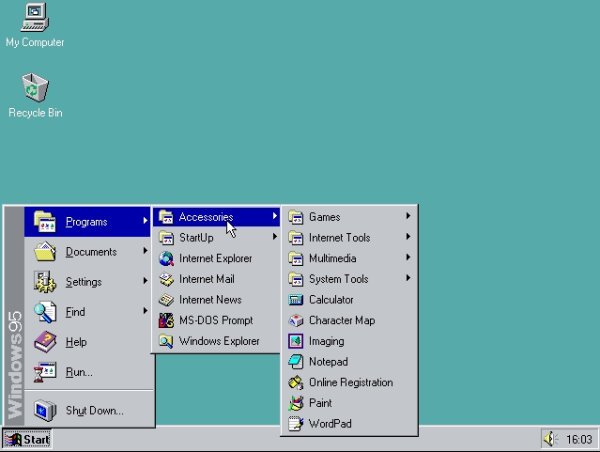Viewport: 600px width, 452px height.
Task: Choose Settings in the Start menu
Action: 88,282
